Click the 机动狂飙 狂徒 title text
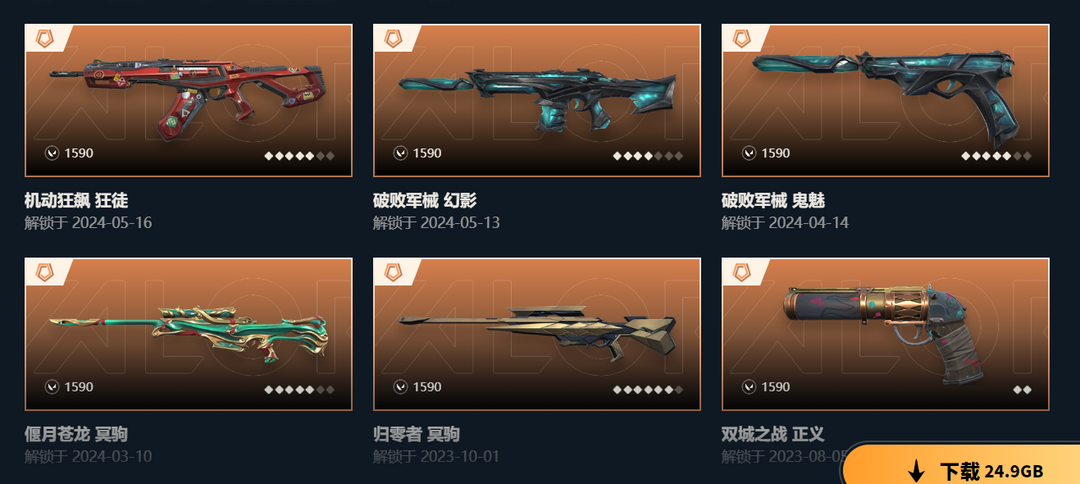This screenshot has width=1080, height=484. point(76,200)
